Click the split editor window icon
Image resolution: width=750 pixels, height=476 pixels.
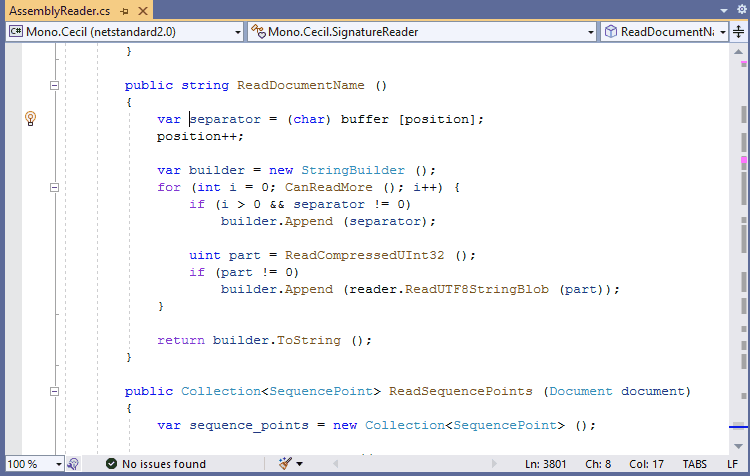(x=739, y=32)
